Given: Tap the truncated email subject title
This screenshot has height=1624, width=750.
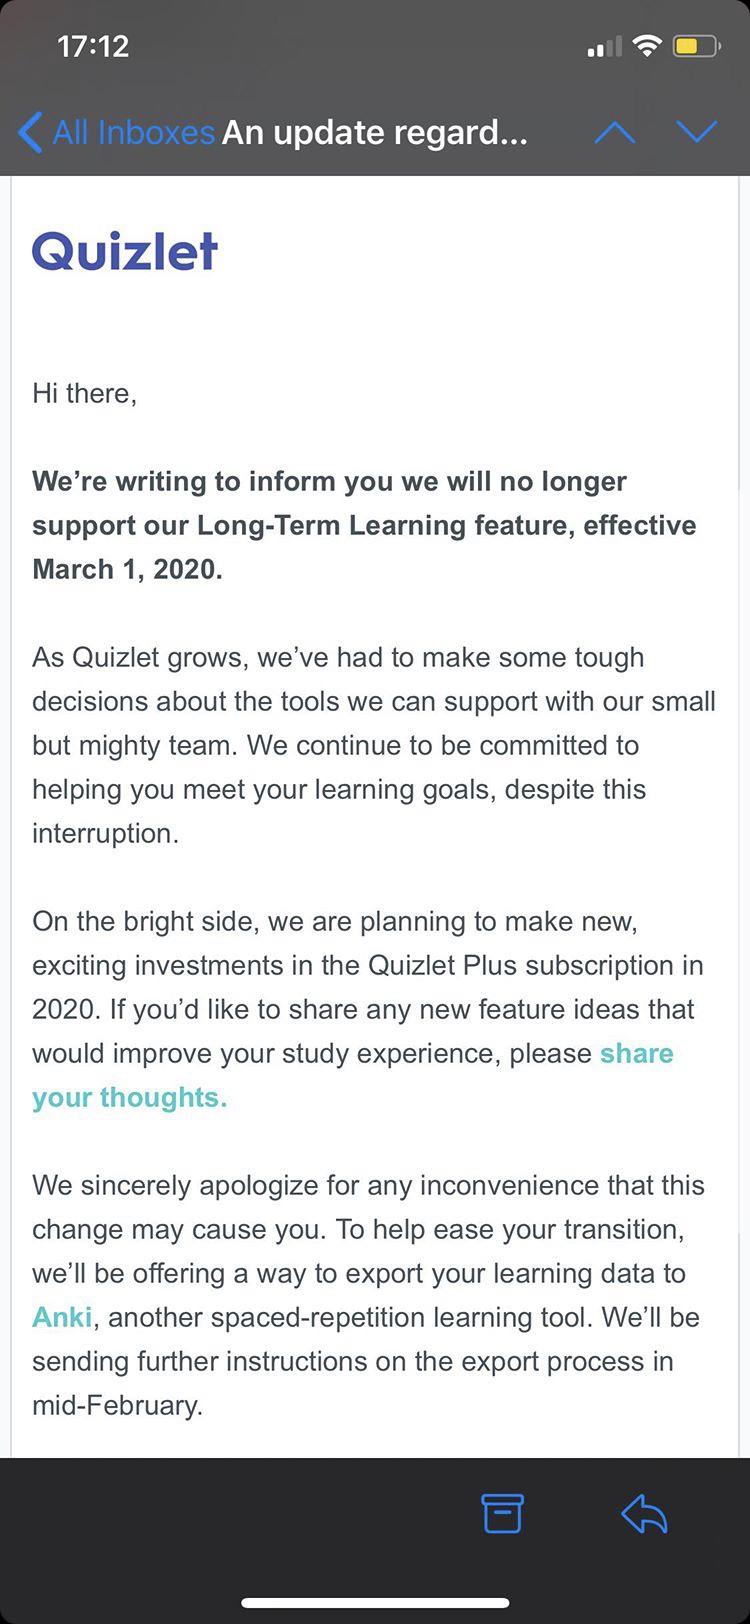Looking at the screenshot, I should pyautogui.click(x=375, y=131).
